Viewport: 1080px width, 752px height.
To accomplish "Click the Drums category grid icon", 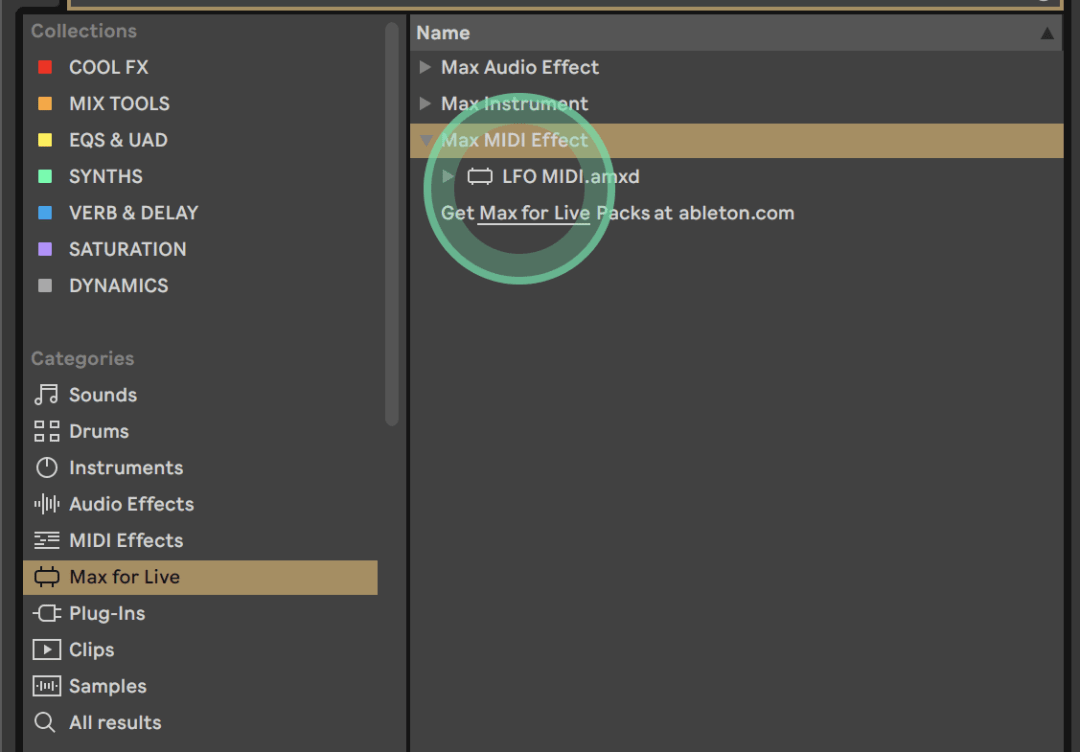I will (x=46, y=431).
